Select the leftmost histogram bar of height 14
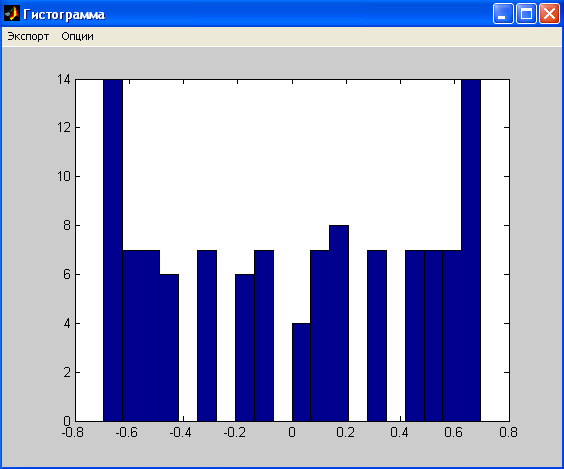This screenshot has height=469, width=564. click(x=113, y=250)
